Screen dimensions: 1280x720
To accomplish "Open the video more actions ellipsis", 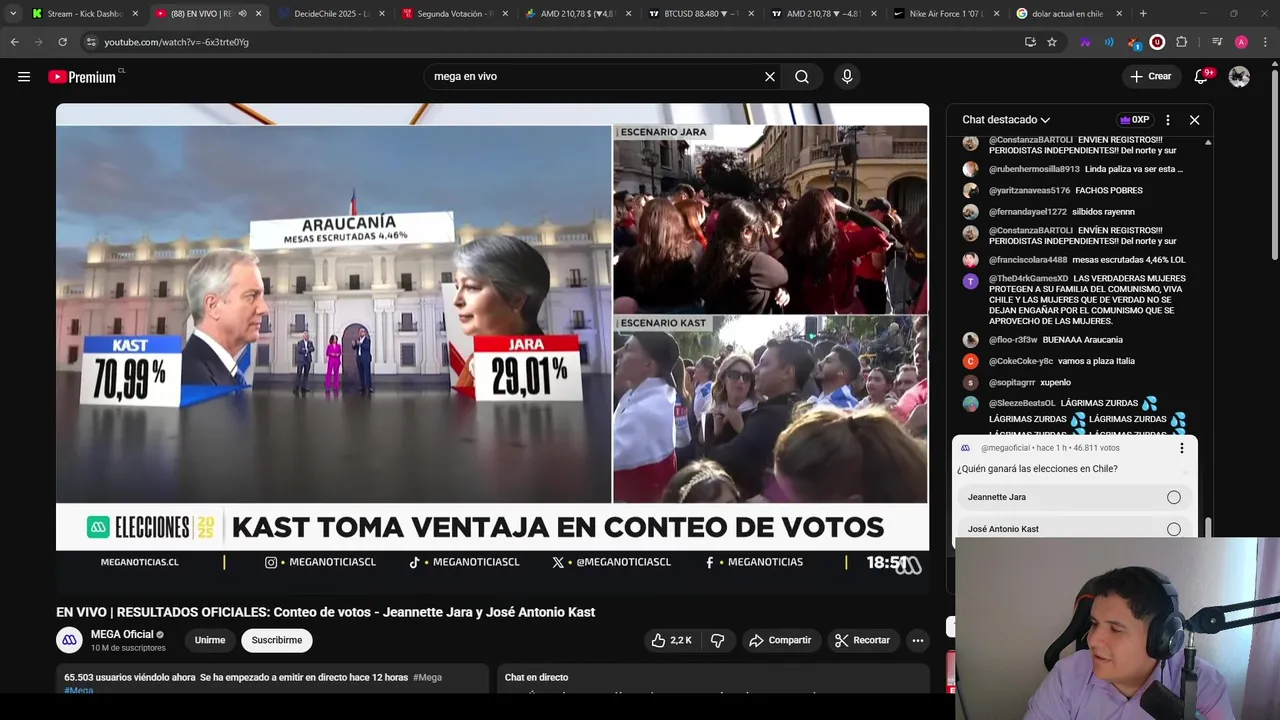I will [x=918, y=640].
